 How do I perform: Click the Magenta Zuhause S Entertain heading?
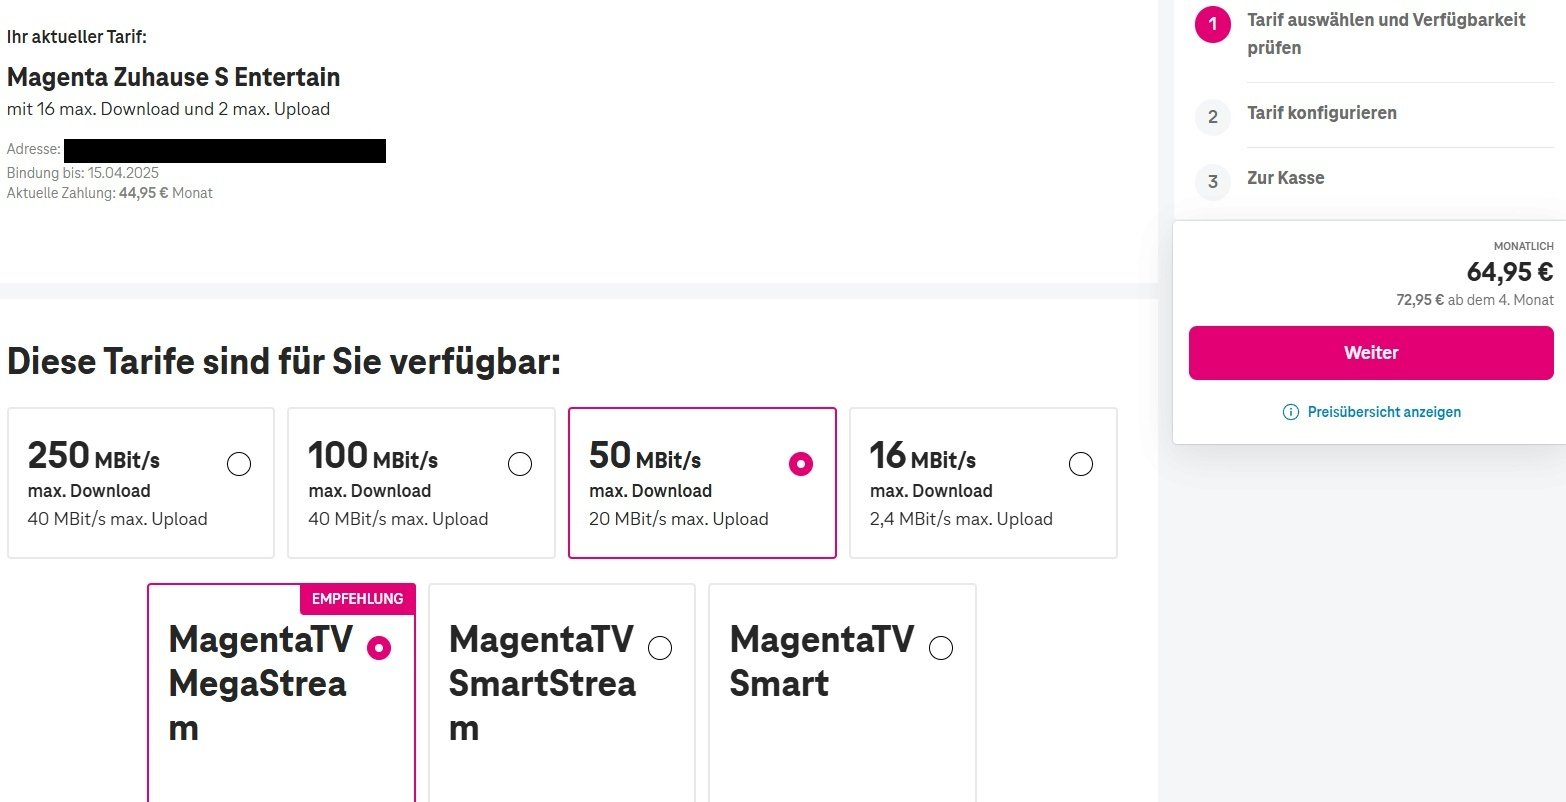tap(173, 77)
